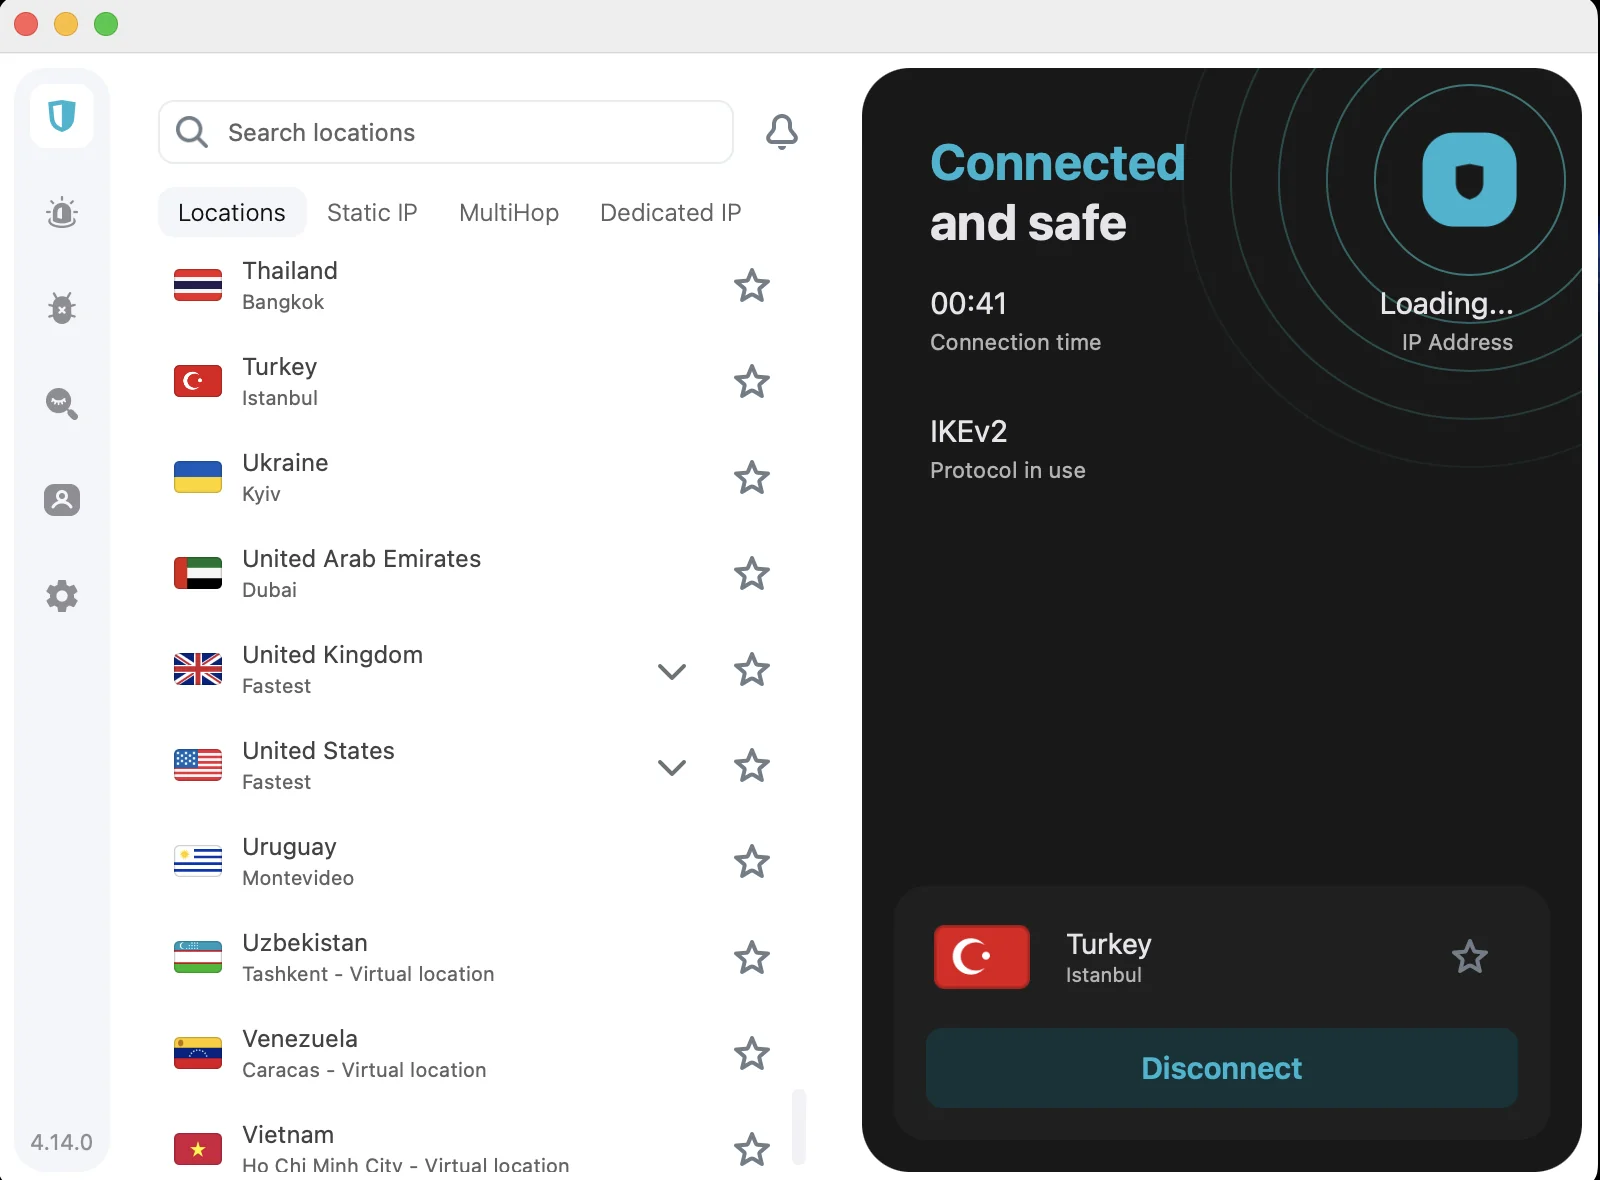The height and width of the screenshot is (1180, 1600).
Task: Click the search magnifier in the locations bar
Action: (191, 131)
